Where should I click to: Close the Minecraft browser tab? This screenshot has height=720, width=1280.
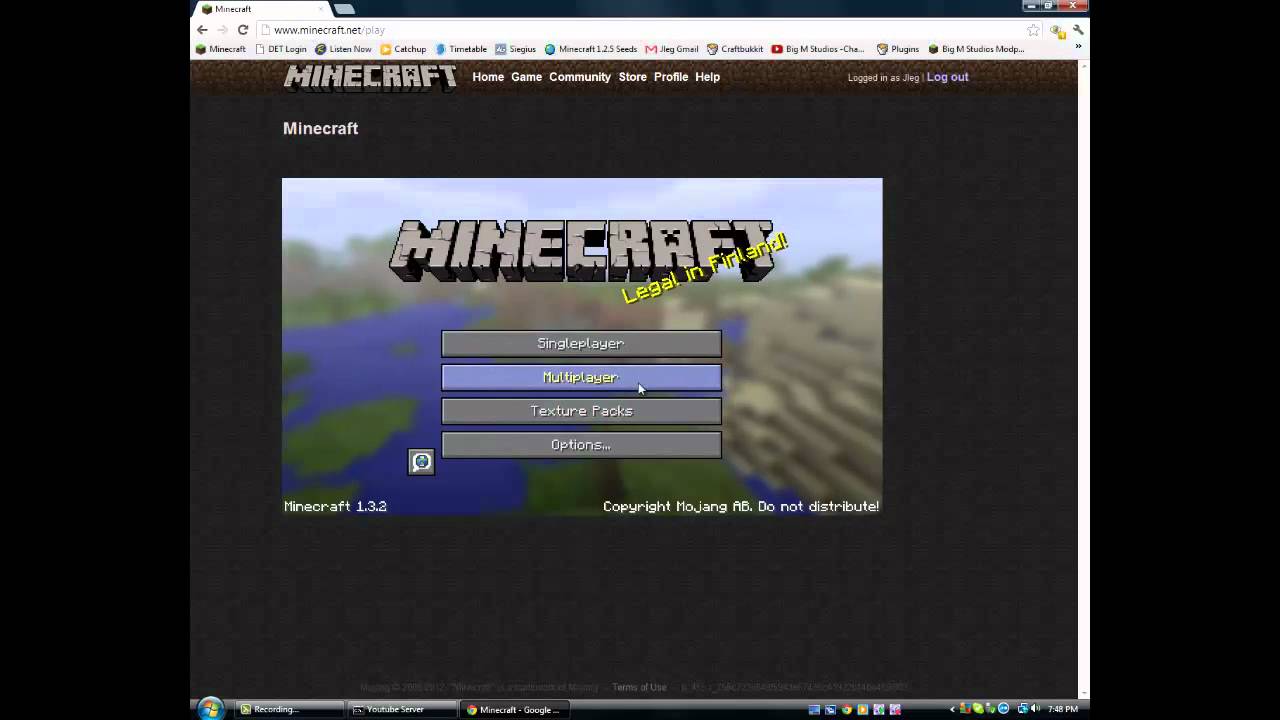click(321, 9)
